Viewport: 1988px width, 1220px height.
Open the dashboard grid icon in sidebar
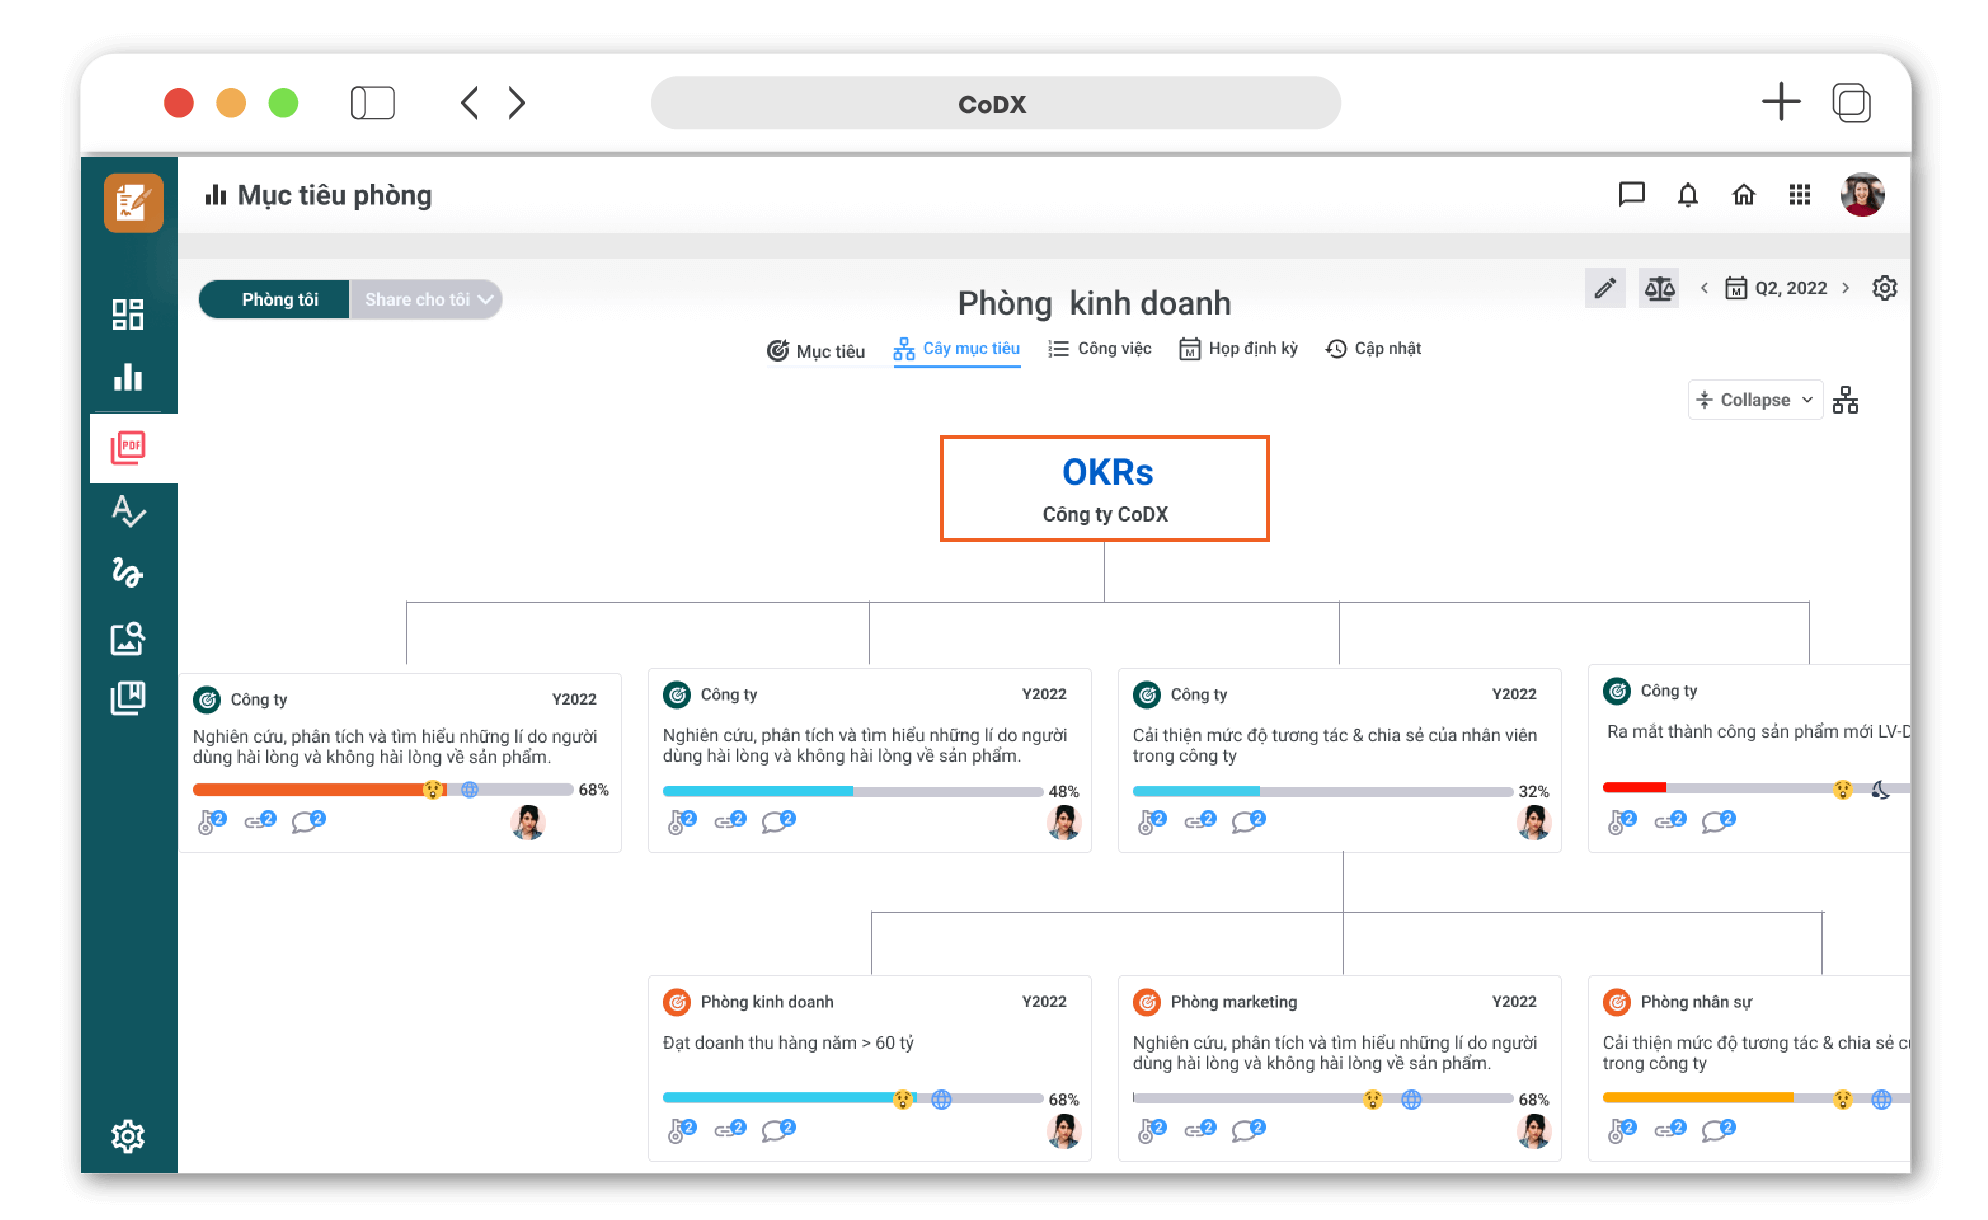click(x=128, y=314)
